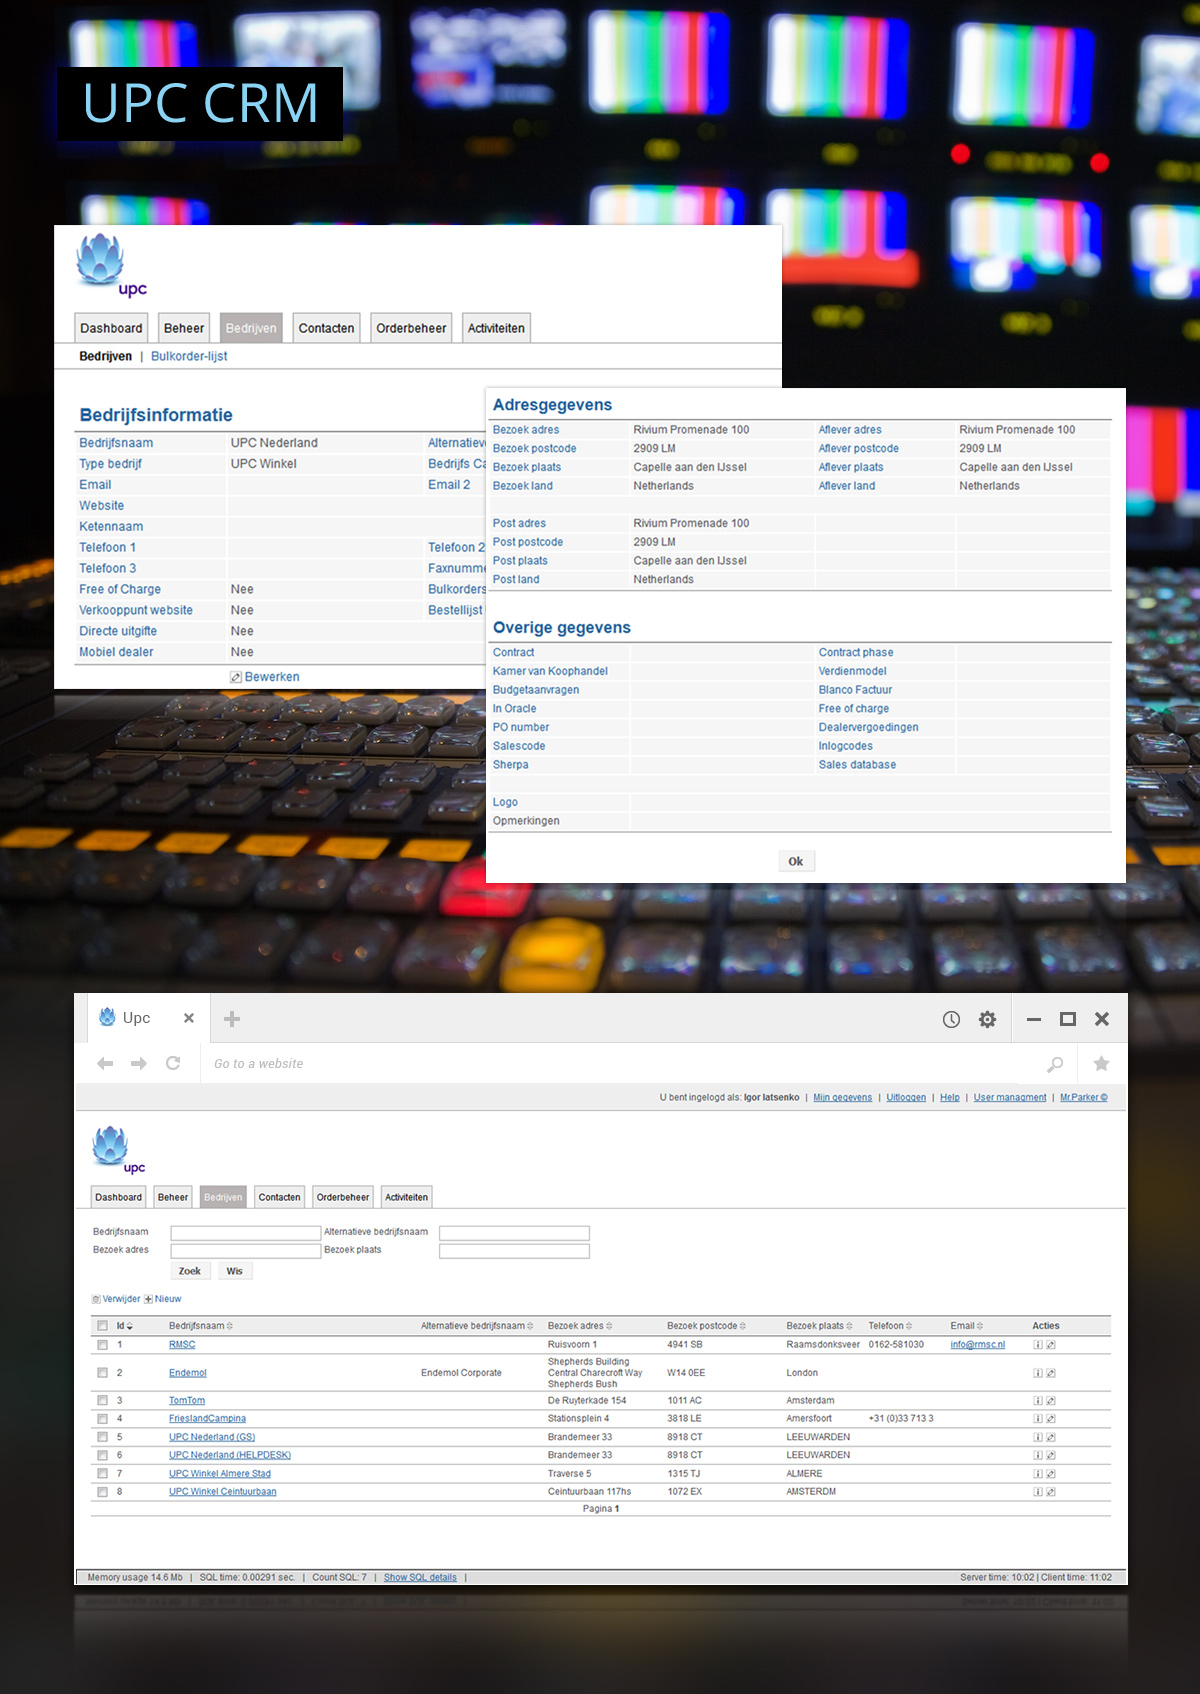Focus the Bezoek plaats filter field
Screen dimensions: 1200x1694
pyautogui.click(x=514, y=1251)
